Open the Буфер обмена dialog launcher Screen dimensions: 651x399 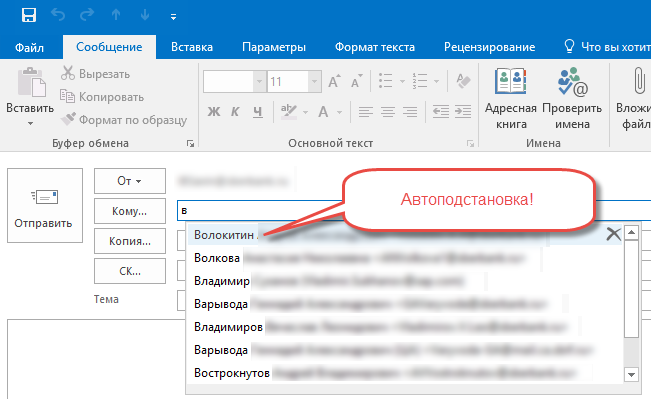pos(190,144)
